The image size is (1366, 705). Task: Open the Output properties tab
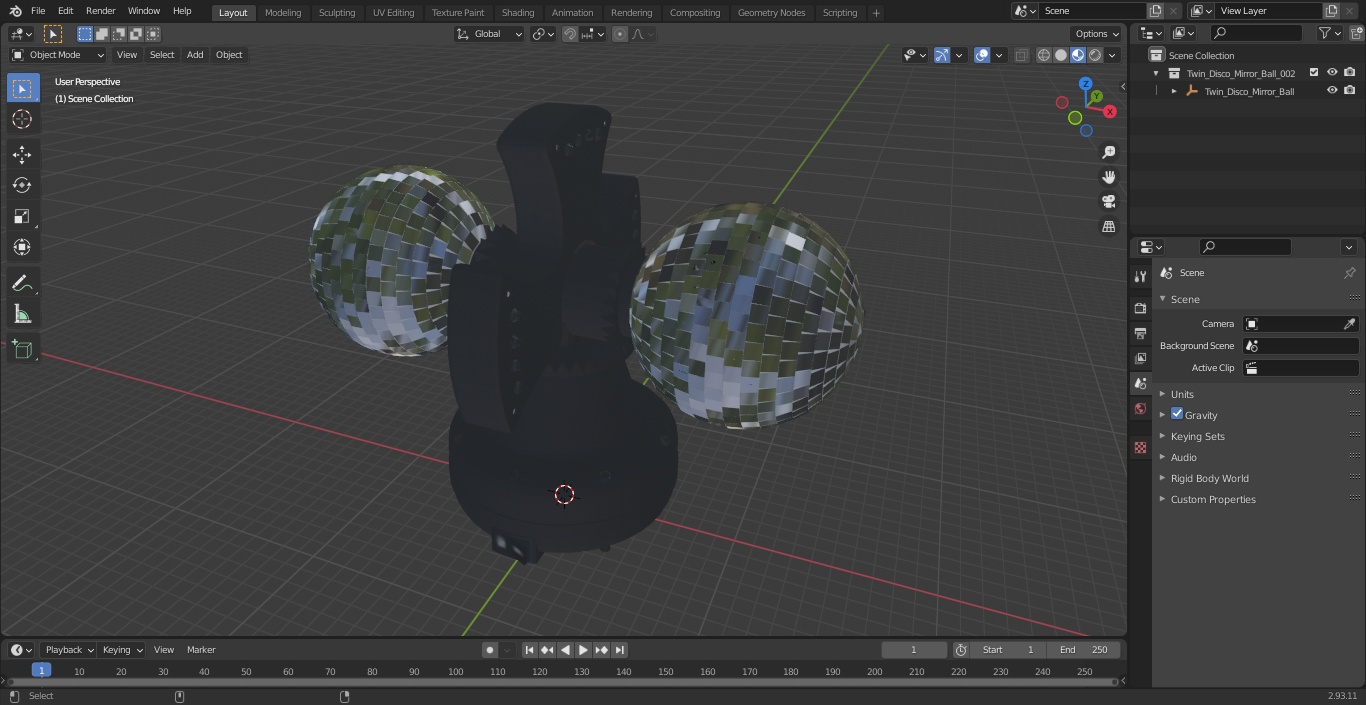click(x=1140, y=333)
